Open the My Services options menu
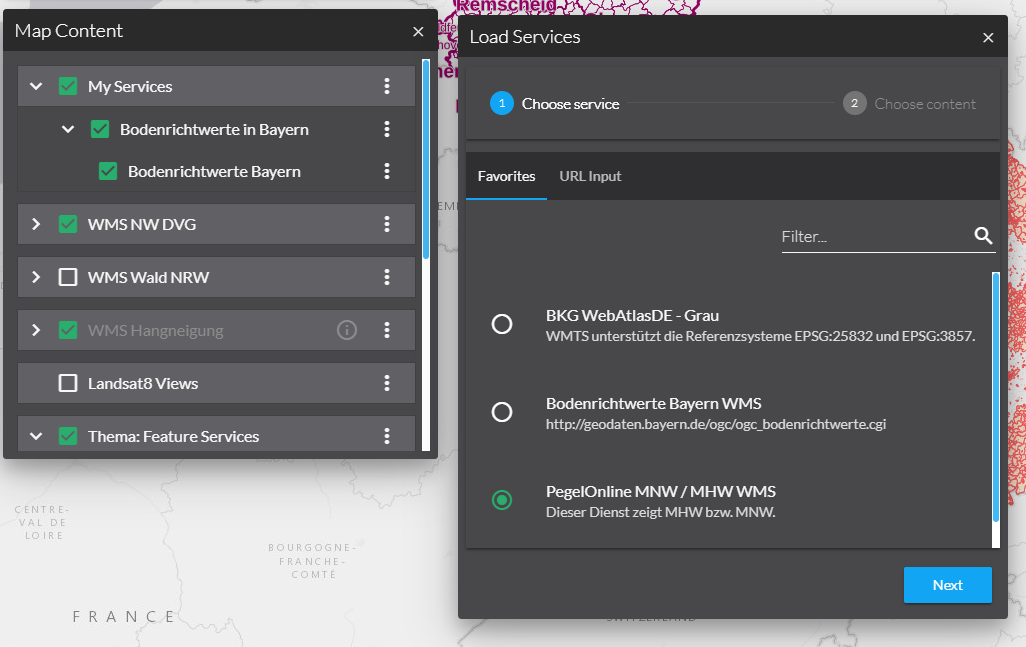Image resolution: width=1026 pixels, height=647 pixels. click(x=388, y=86)
